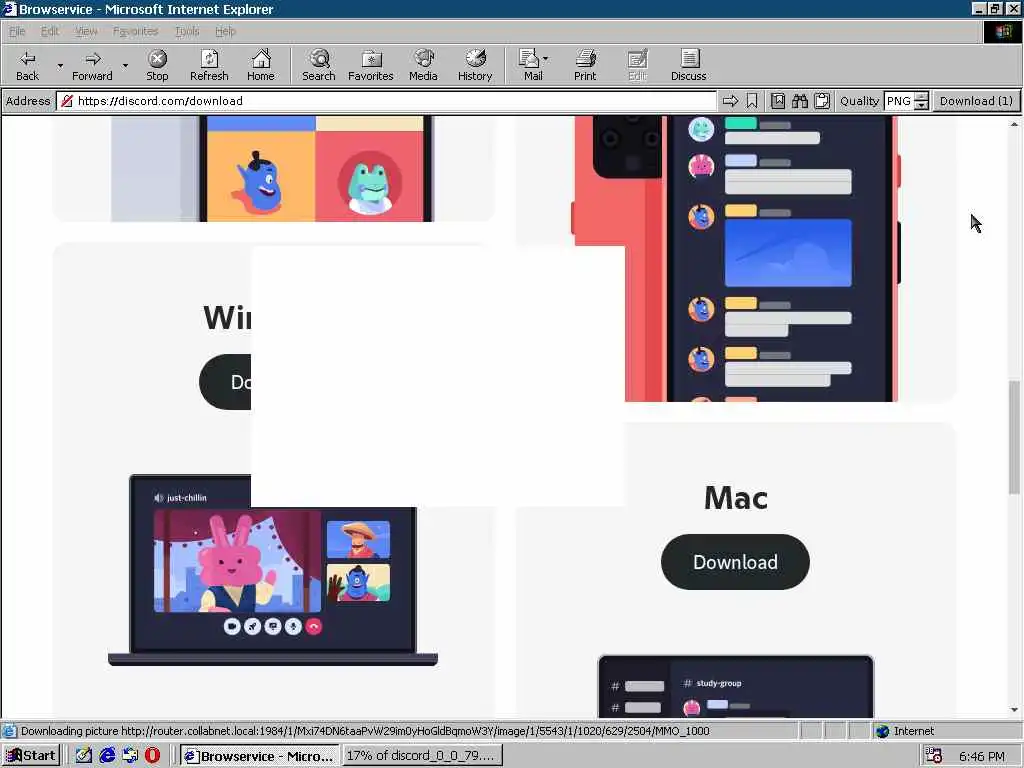
Task: Click the bookmark ribbon icon
Action: coord(752,101)
